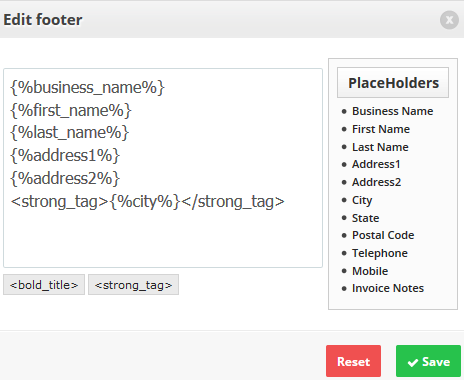Insert the Last Name placeholder
The height and width of the screenshot is (380, 464).
(380, 147)
